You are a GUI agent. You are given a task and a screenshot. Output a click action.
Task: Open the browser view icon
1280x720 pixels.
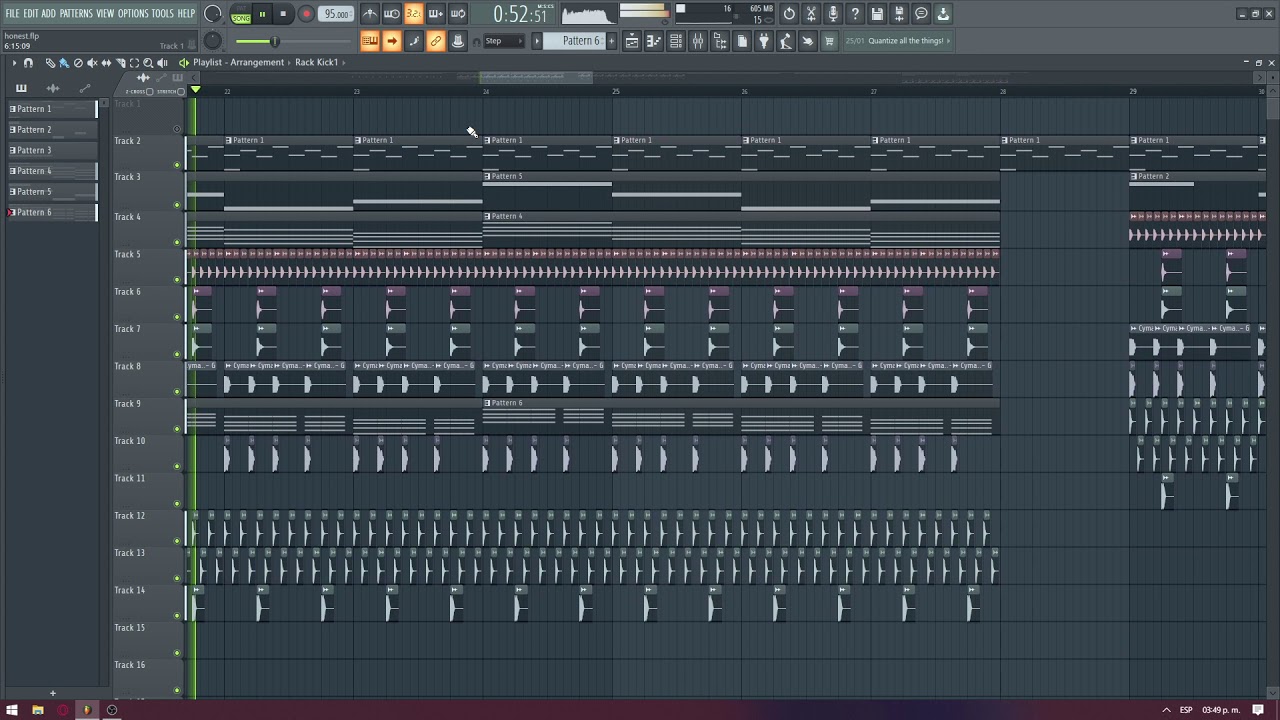tap(720, 41)
